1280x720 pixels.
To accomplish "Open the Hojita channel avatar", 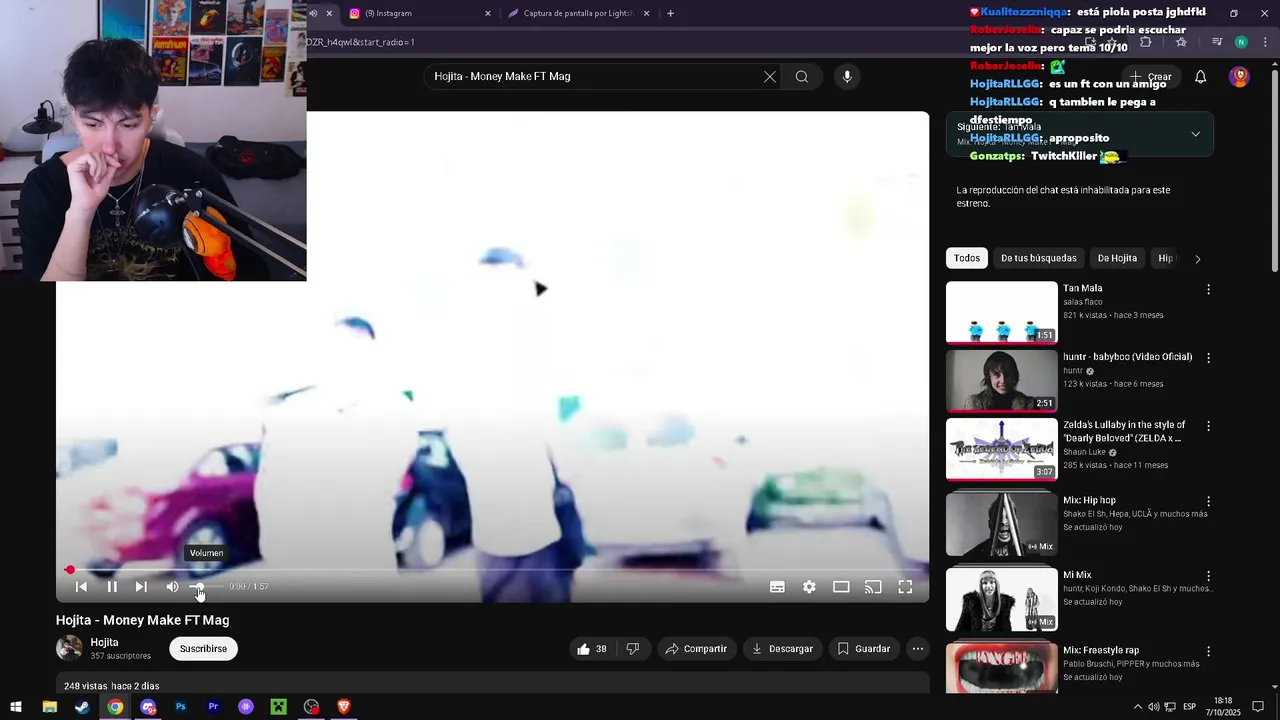I will tap(69, 648).
